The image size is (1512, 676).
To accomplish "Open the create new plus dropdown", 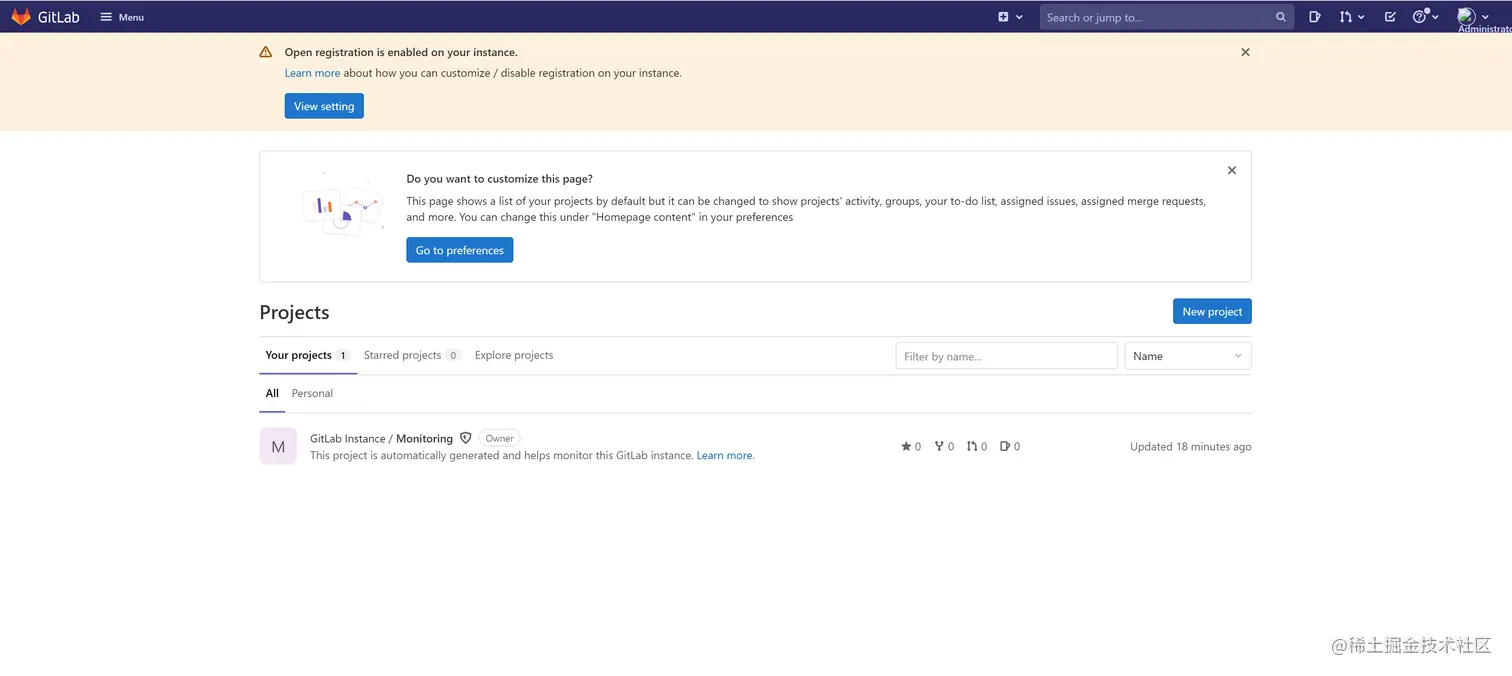I will pos(1010,17).
